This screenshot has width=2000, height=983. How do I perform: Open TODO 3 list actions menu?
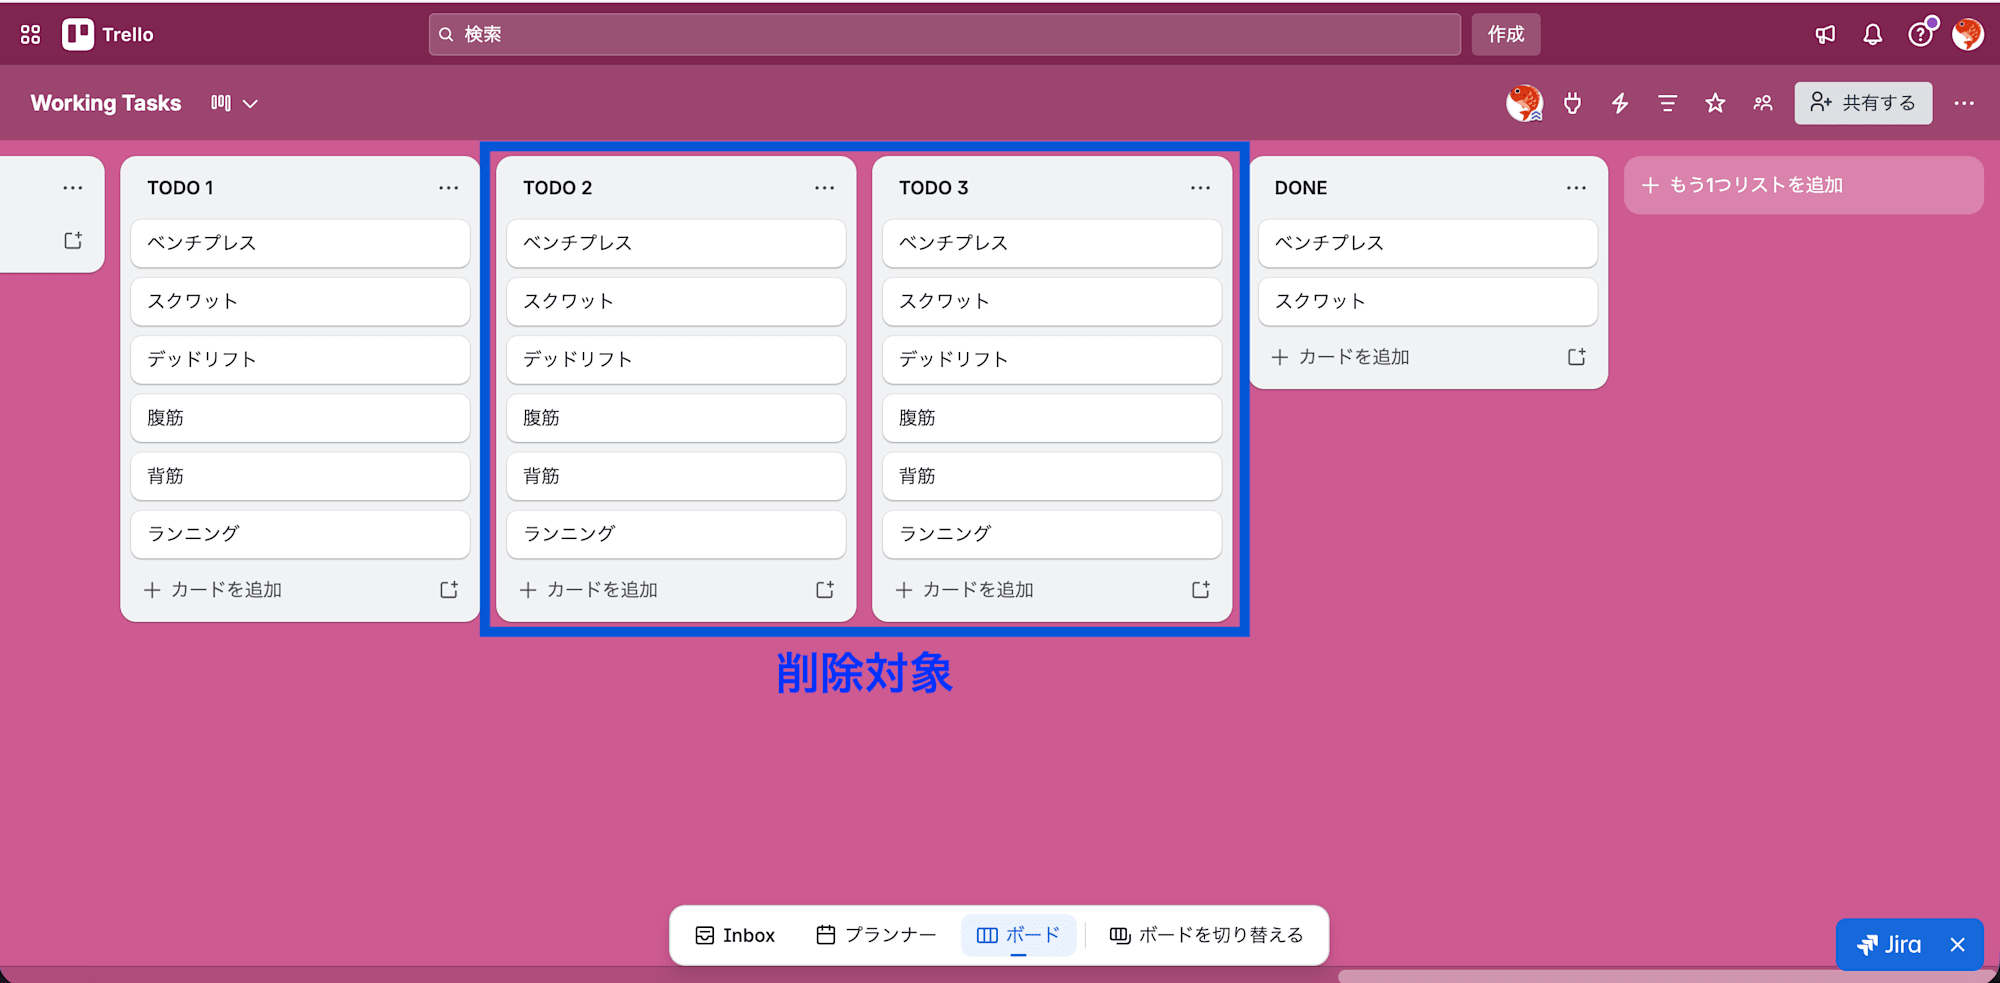(x=1201, y=188)
